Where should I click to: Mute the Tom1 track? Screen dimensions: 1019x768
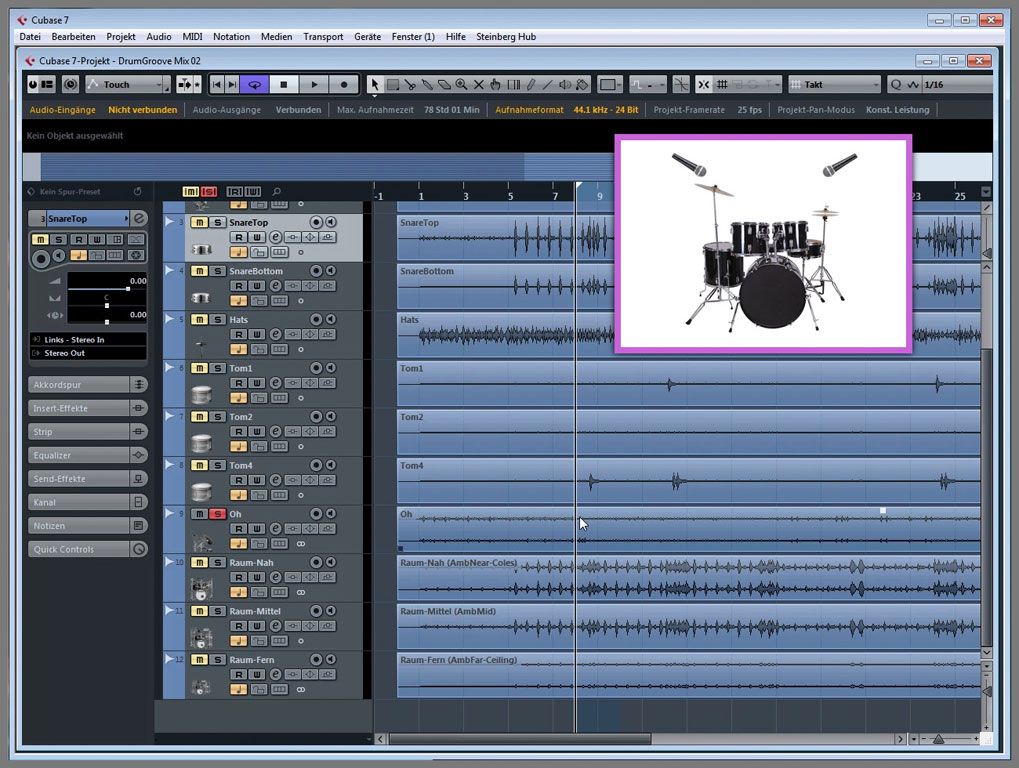pyautogui.click(x=199, y=368)
